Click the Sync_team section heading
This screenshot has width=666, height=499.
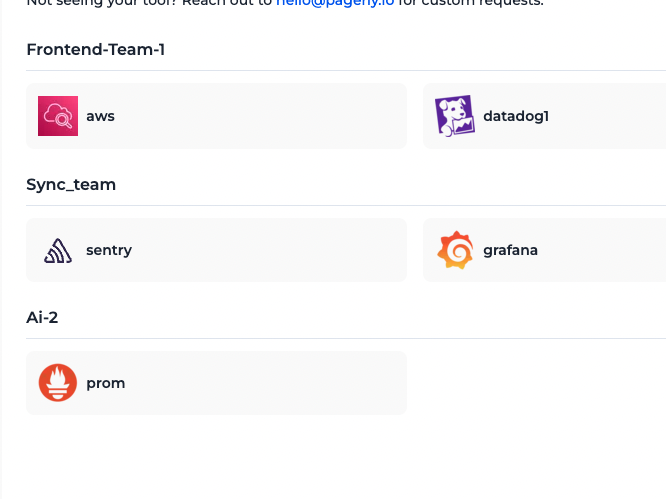pyautogui.click(x=71, y=185)
